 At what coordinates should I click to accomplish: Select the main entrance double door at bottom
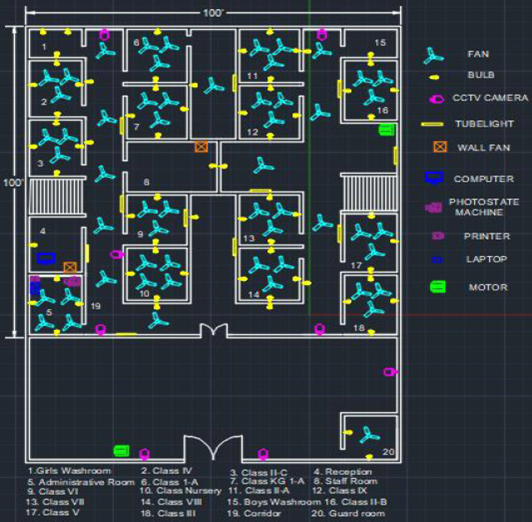213,447
